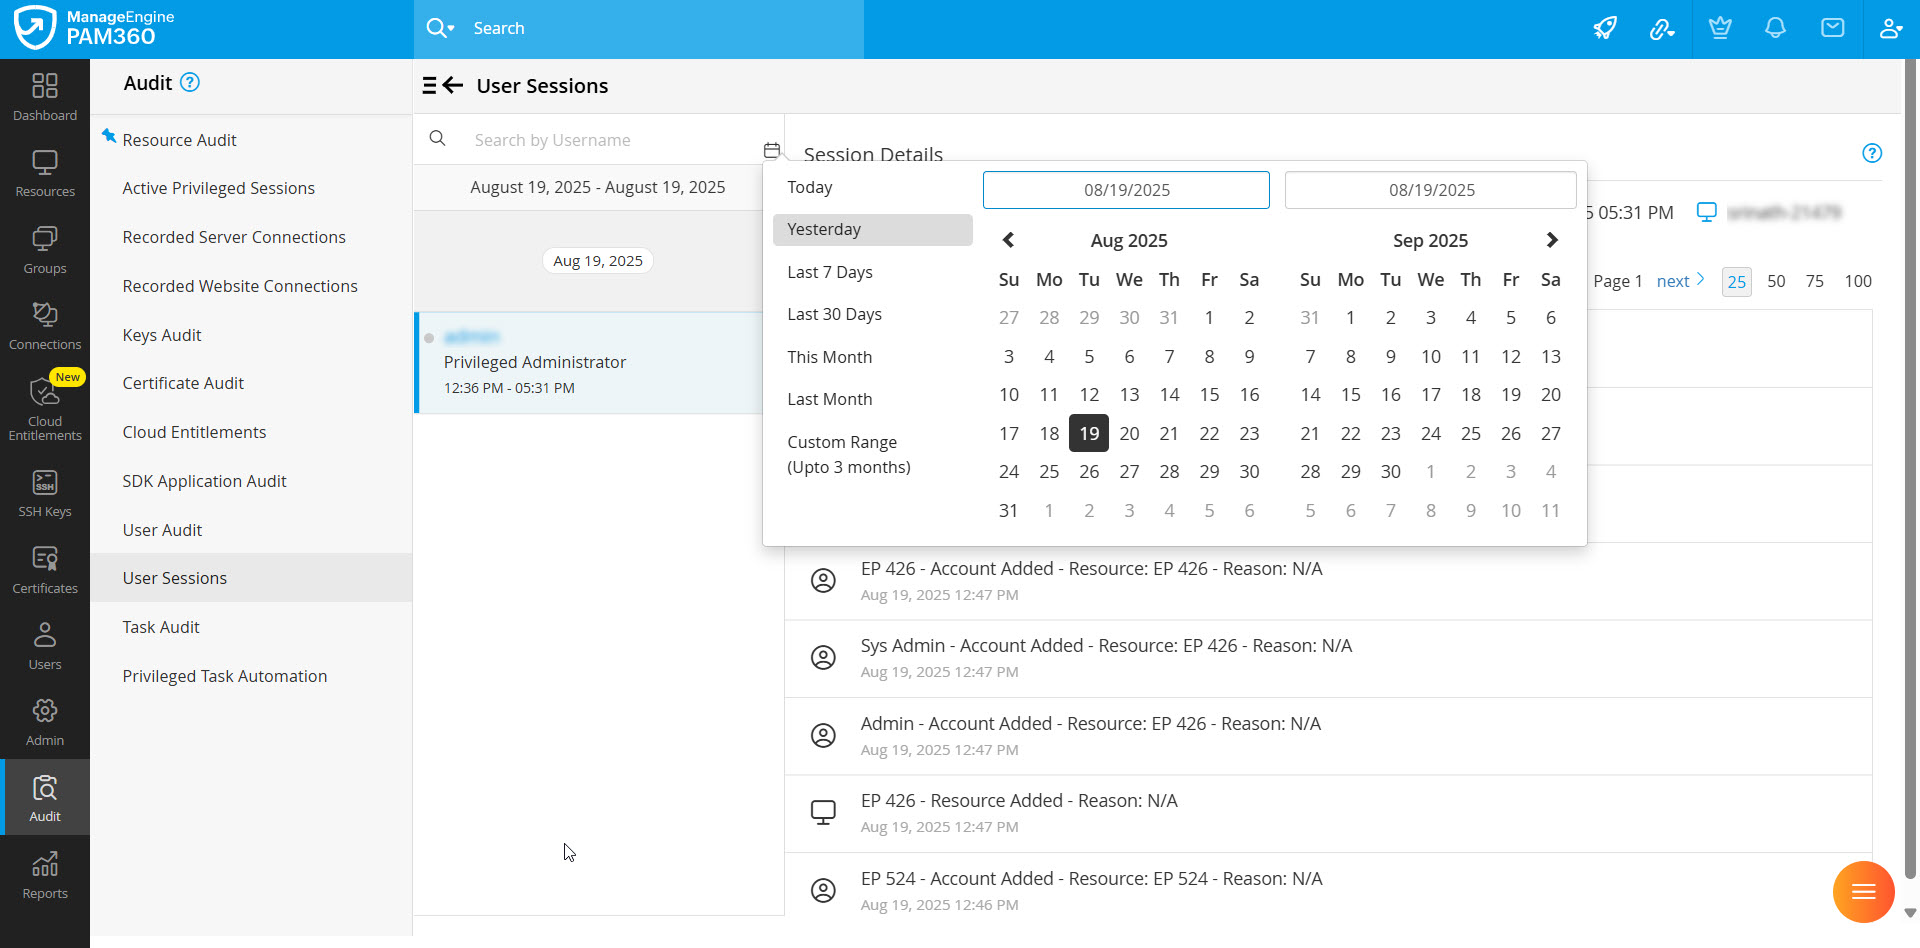The width and height of the screenshot is (1920, 948).
Task: Go to previous month in calendar
Action: (1008, 240)
